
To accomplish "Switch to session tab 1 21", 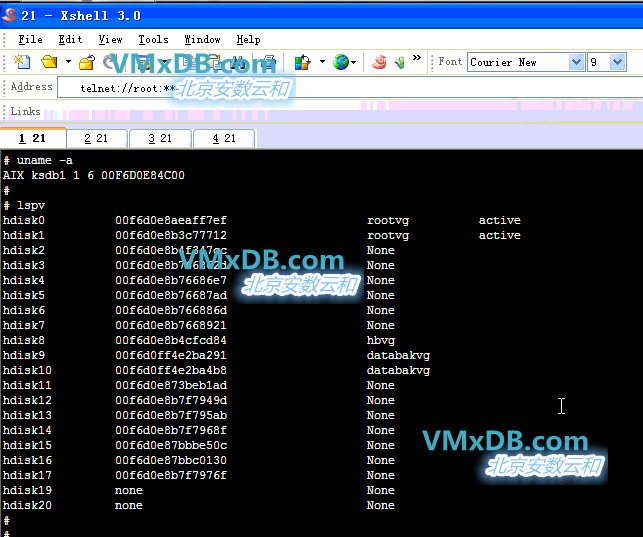I will click(33, 138).
